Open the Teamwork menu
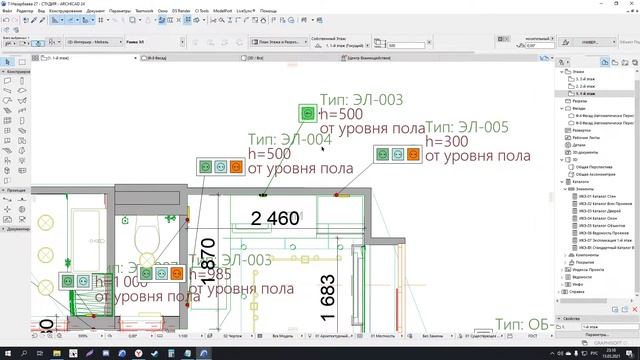 tap(144, 11)
